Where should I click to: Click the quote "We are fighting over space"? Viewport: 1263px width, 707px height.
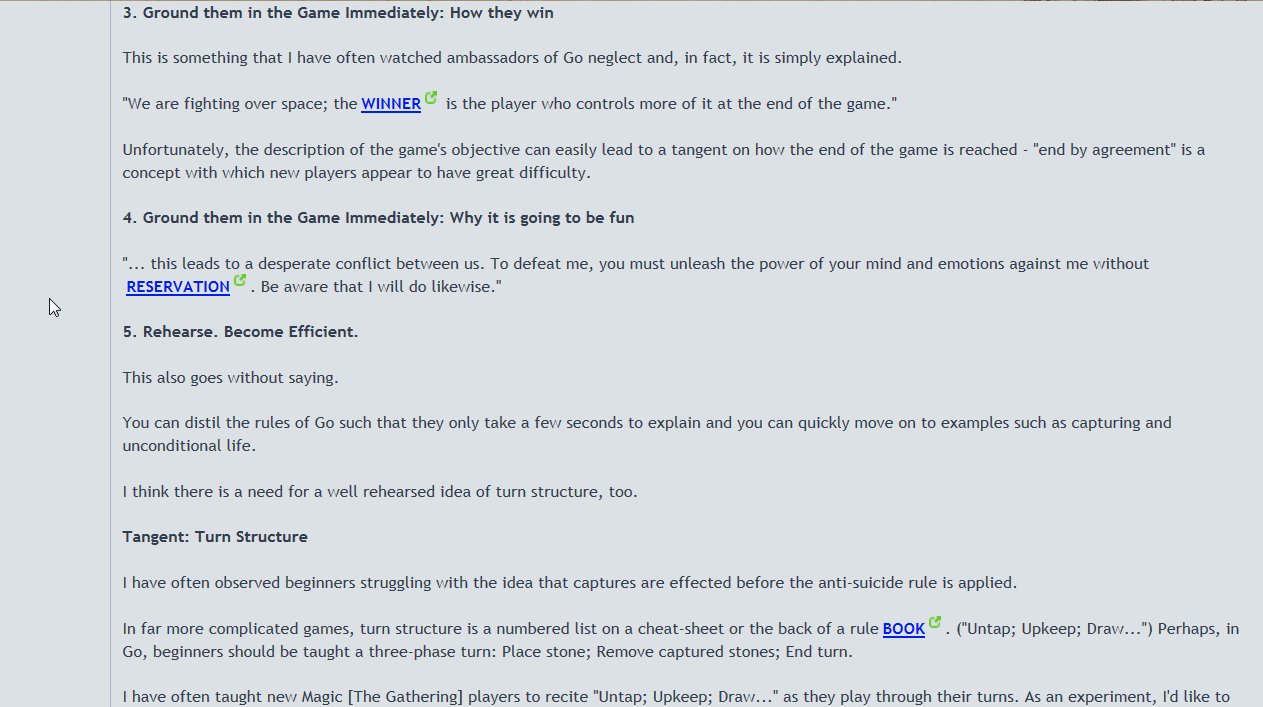coord(240,104)
